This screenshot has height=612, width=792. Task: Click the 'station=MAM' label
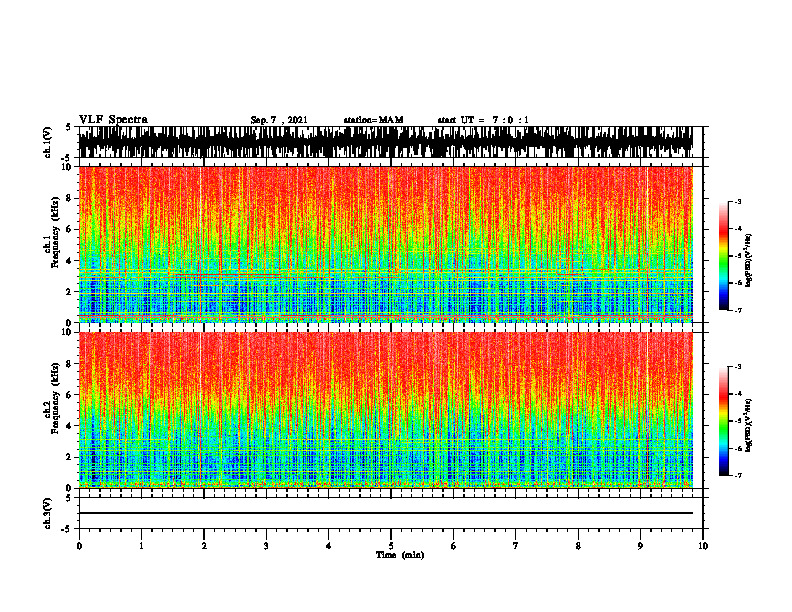point(373,120)
